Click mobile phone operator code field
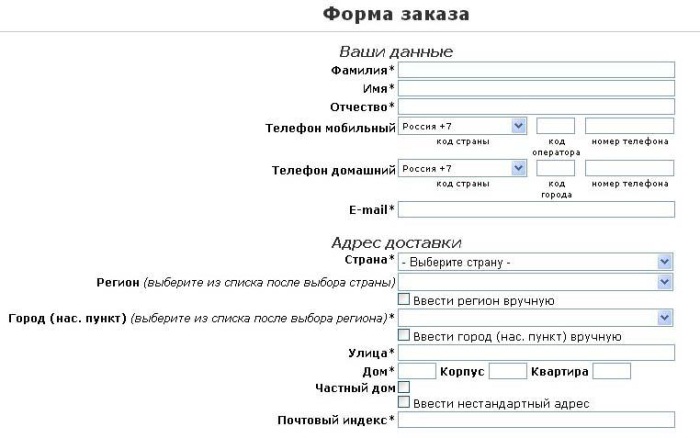 (555, 126)
